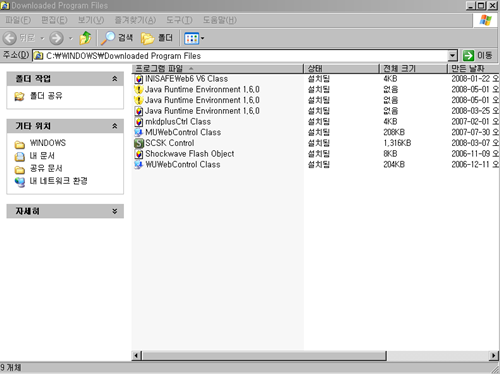Sort by the 프로그램 파일 column header
This screenshot has height=374, width=500.
218,69
